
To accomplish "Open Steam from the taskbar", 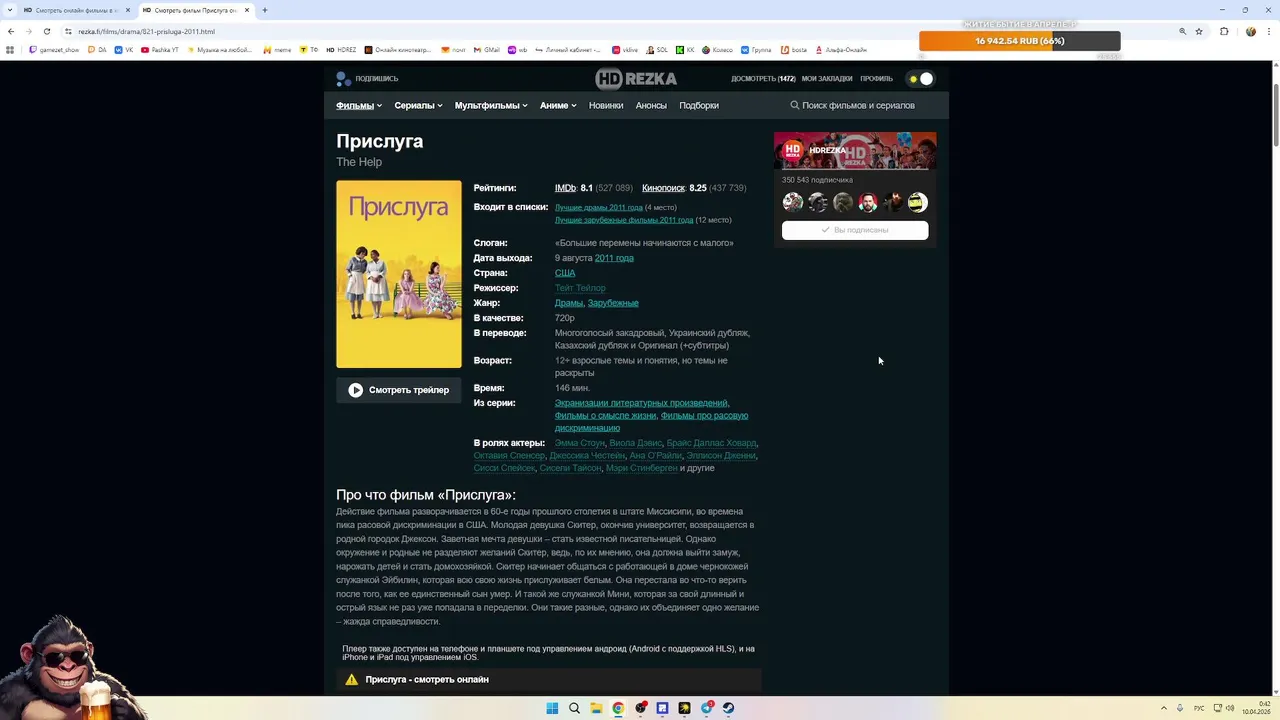I will point(728,708).
